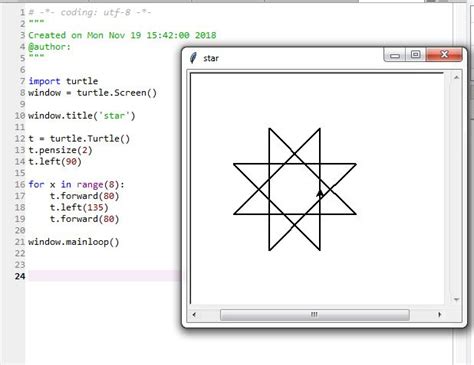Click the feather icon in star window

[x=193, y=58]
